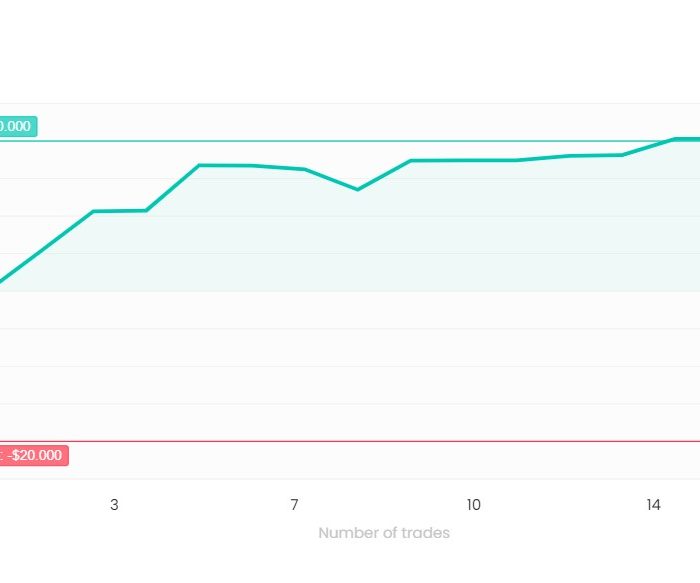Select the data point above x-axis label 7
Screen dimensions: 700x583
(304, 169)
